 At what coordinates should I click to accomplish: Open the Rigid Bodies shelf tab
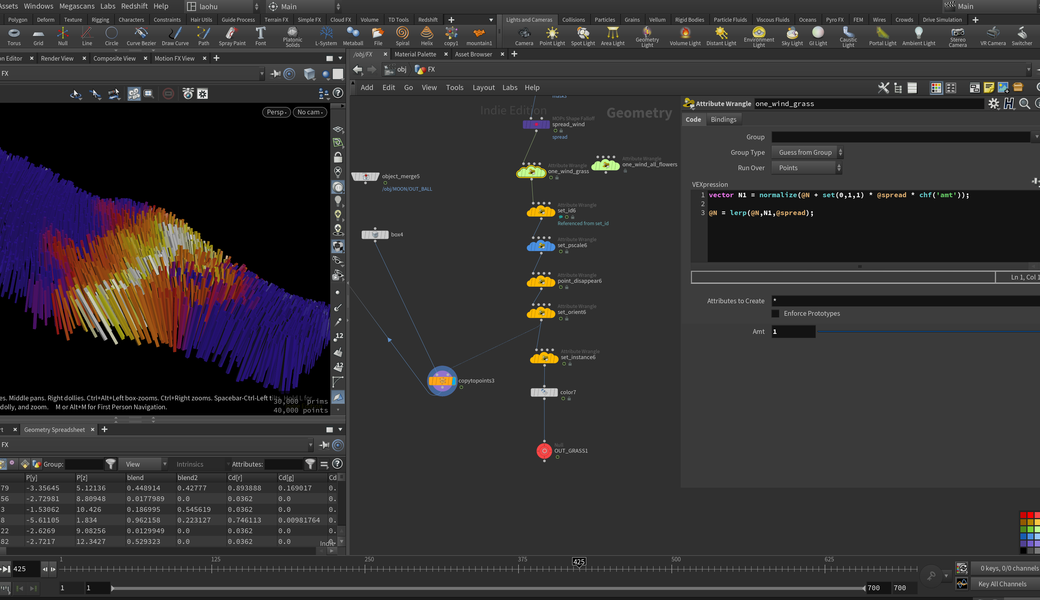(689, 19)
